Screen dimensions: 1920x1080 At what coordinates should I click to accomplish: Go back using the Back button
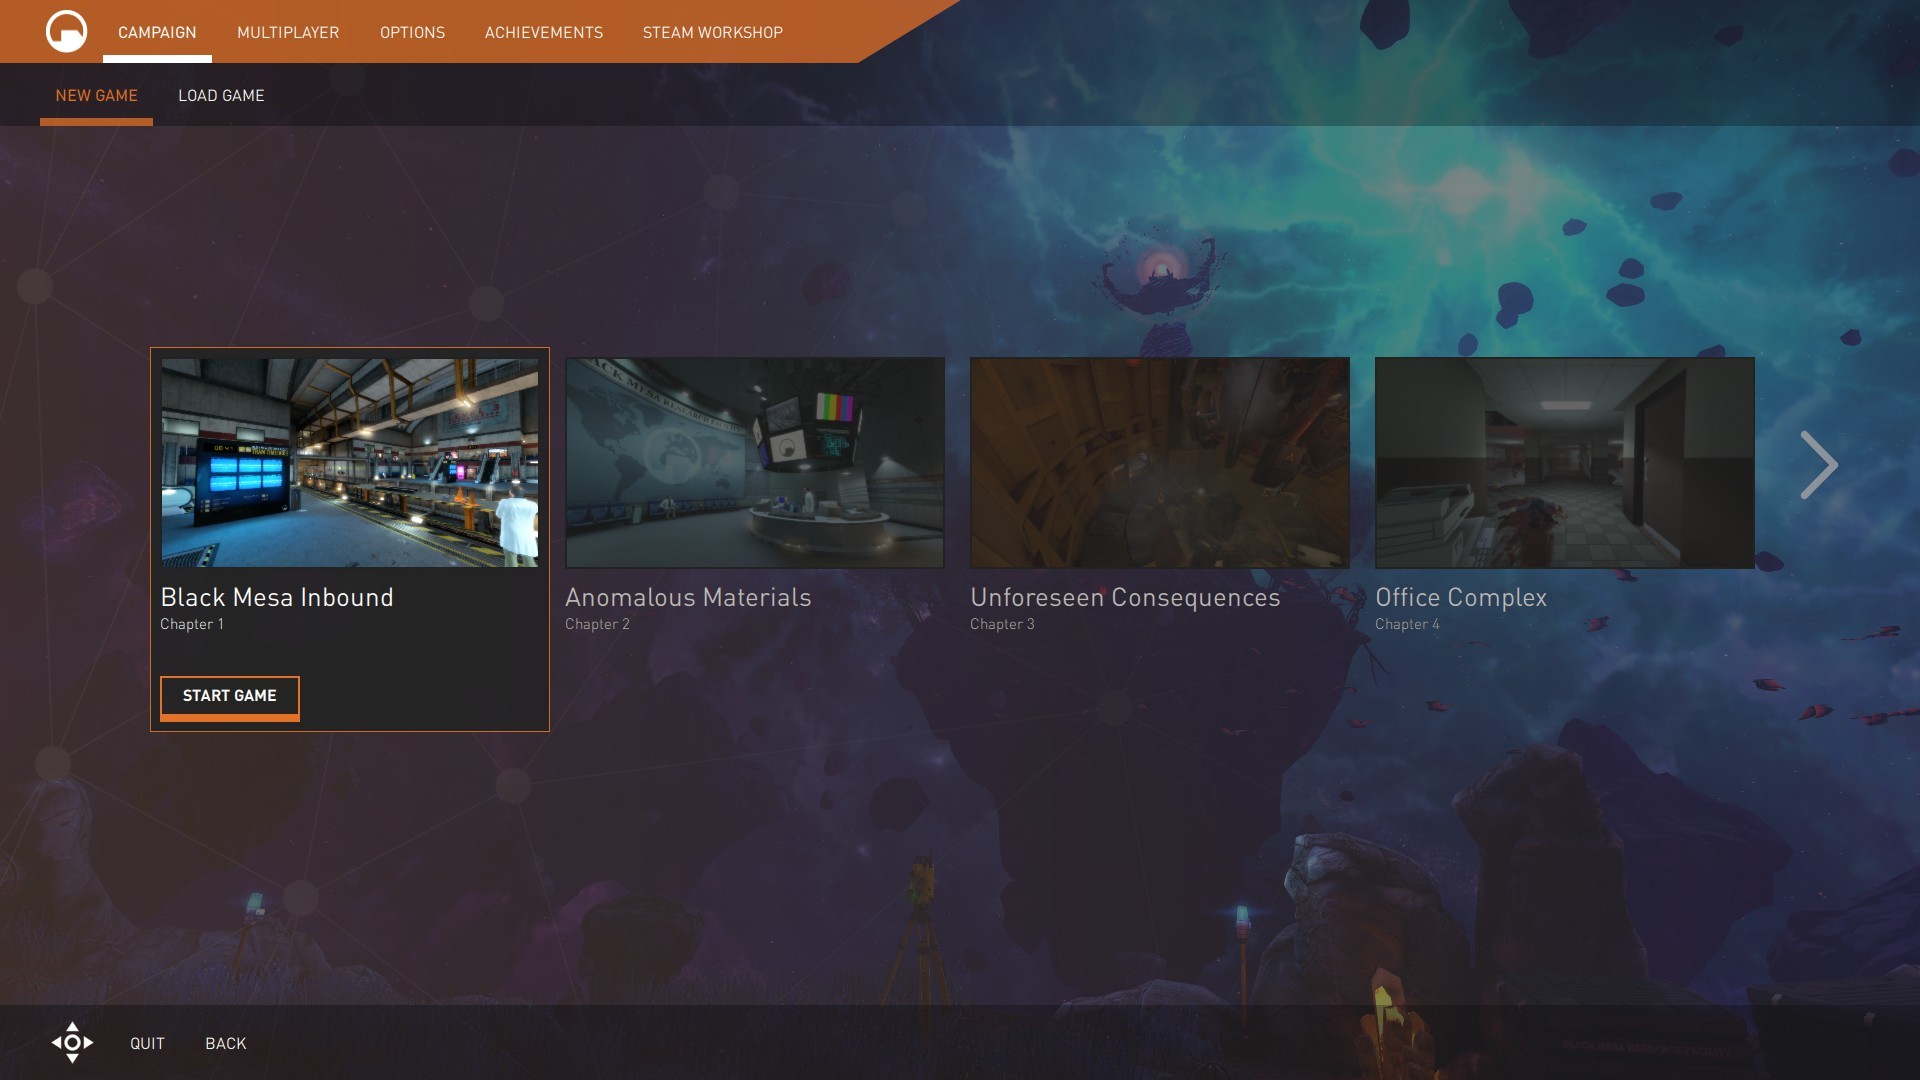[226, 1043]
